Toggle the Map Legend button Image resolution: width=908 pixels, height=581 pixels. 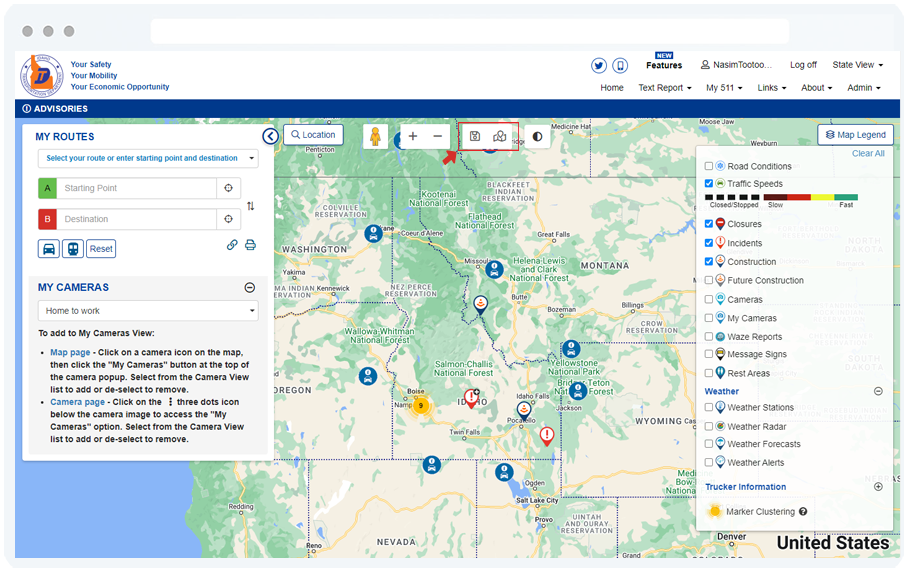pos(855,135)
